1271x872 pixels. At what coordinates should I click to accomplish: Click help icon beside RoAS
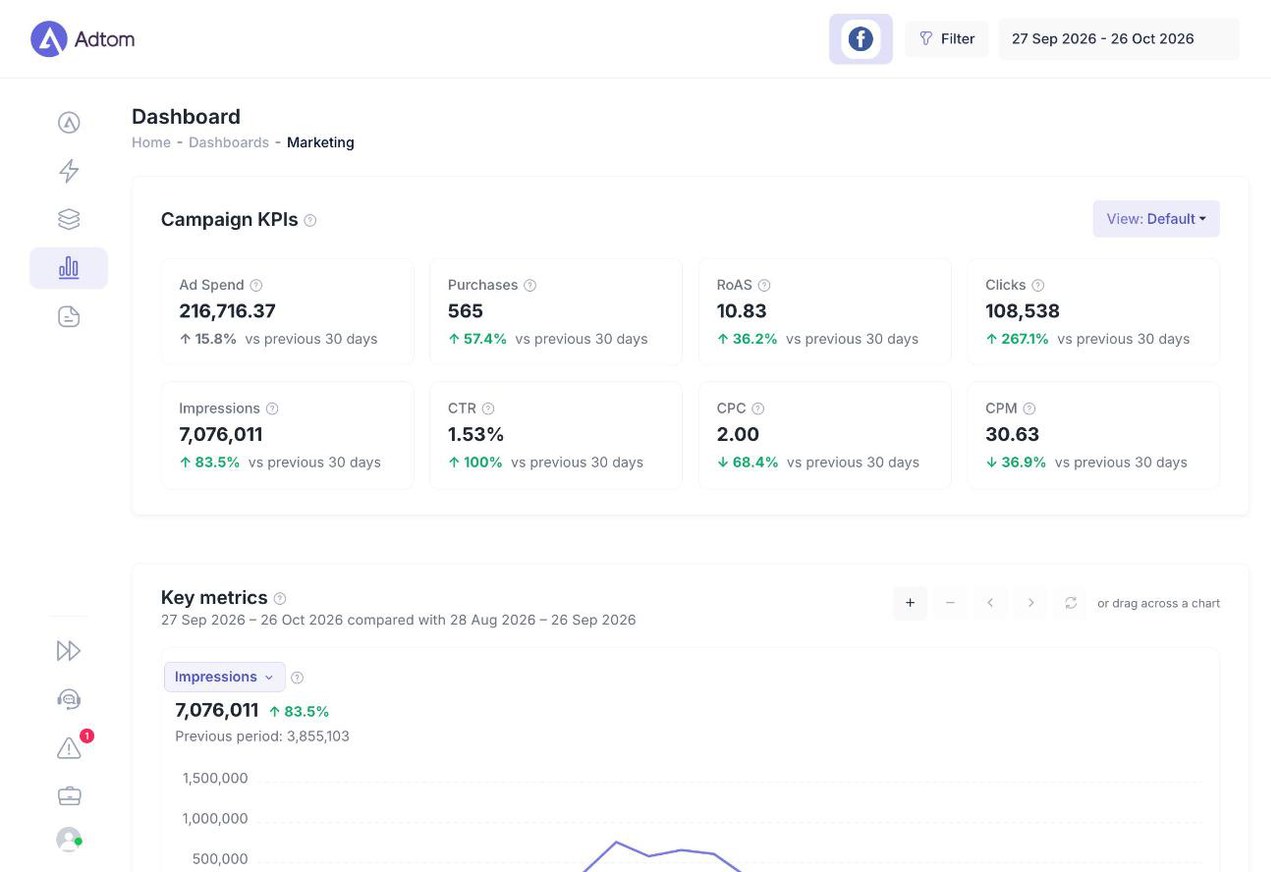(764, 285)
